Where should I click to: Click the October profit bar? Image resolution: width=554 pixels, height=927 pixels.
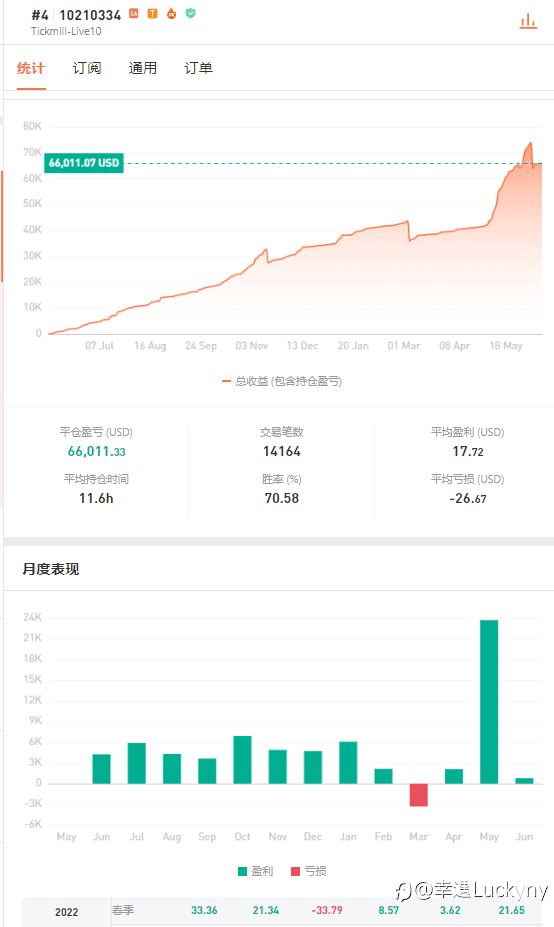(242, 760)
